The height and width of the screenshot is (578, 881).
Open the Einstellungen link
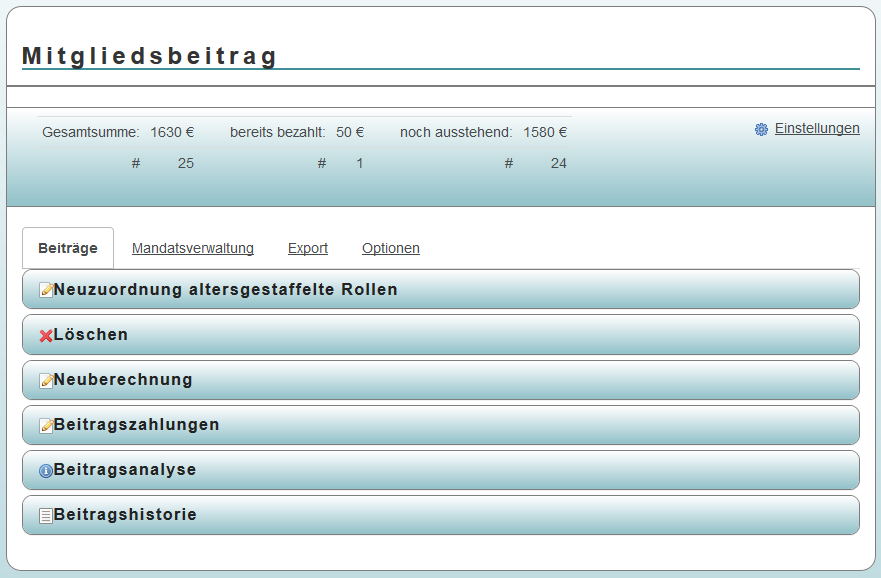coord(817,128)
